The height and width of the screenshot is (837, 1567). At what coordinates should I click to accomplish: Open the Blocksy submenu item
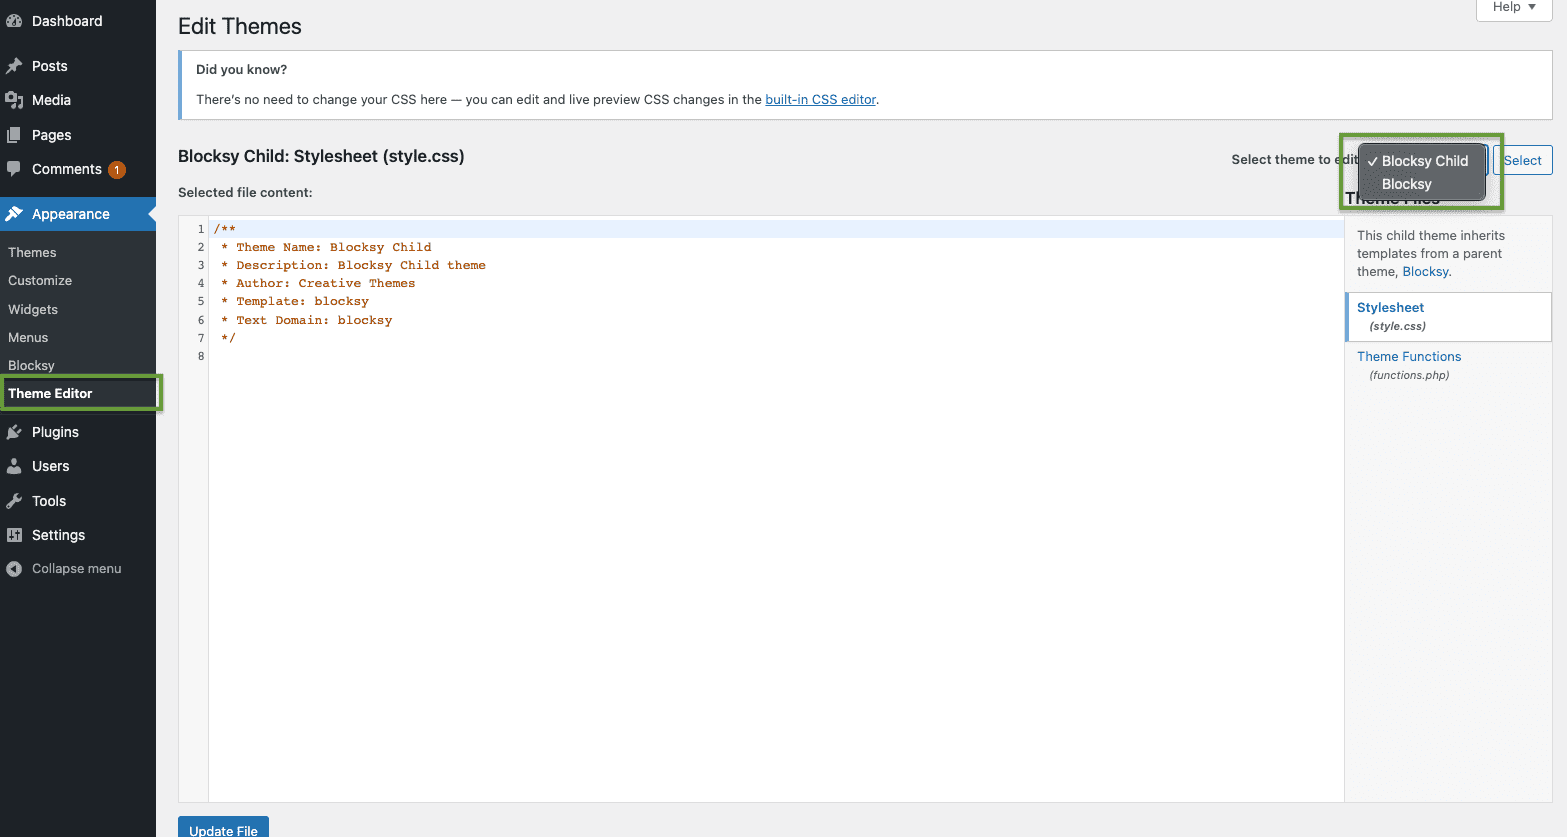tap(31, 366)
